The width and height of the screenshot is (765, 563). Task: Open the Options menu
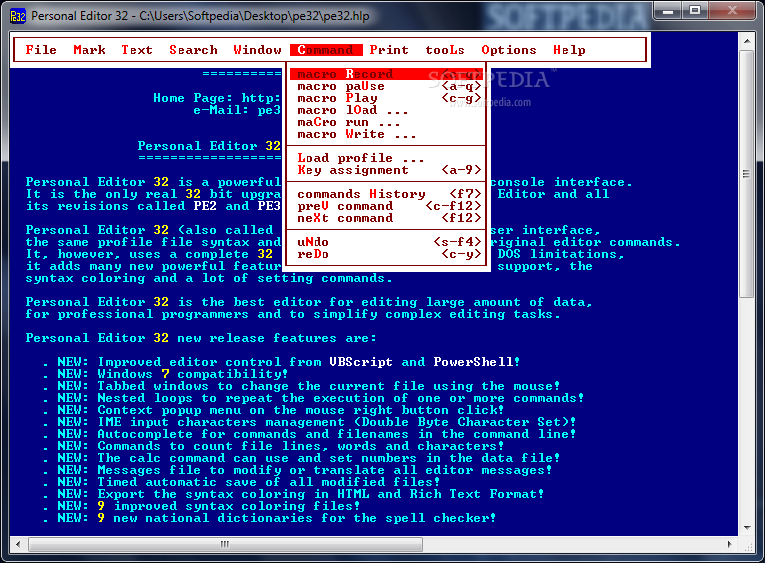pos(509,50)
